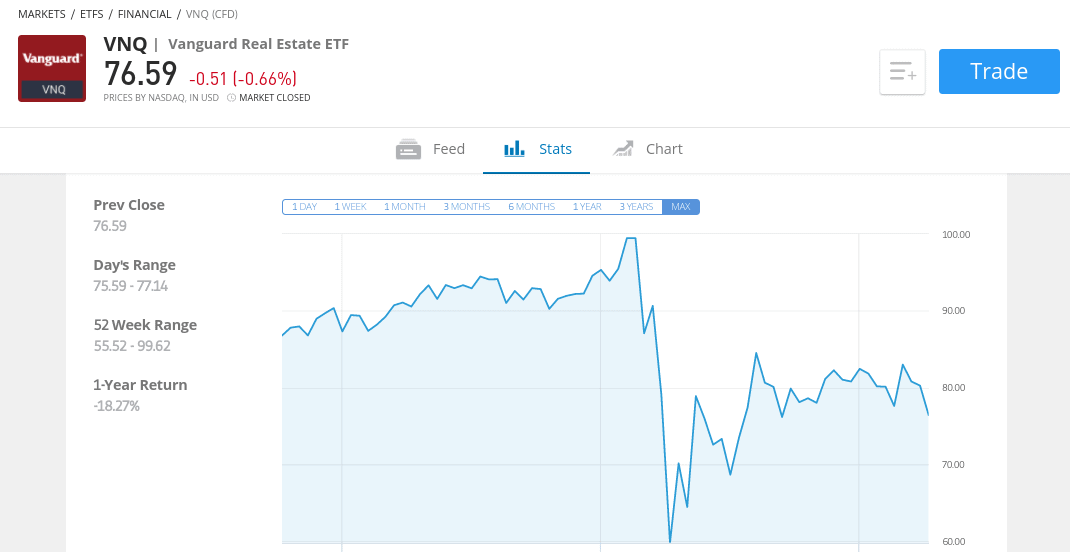
Task: Open the Trade dialog
Action: 999,72
